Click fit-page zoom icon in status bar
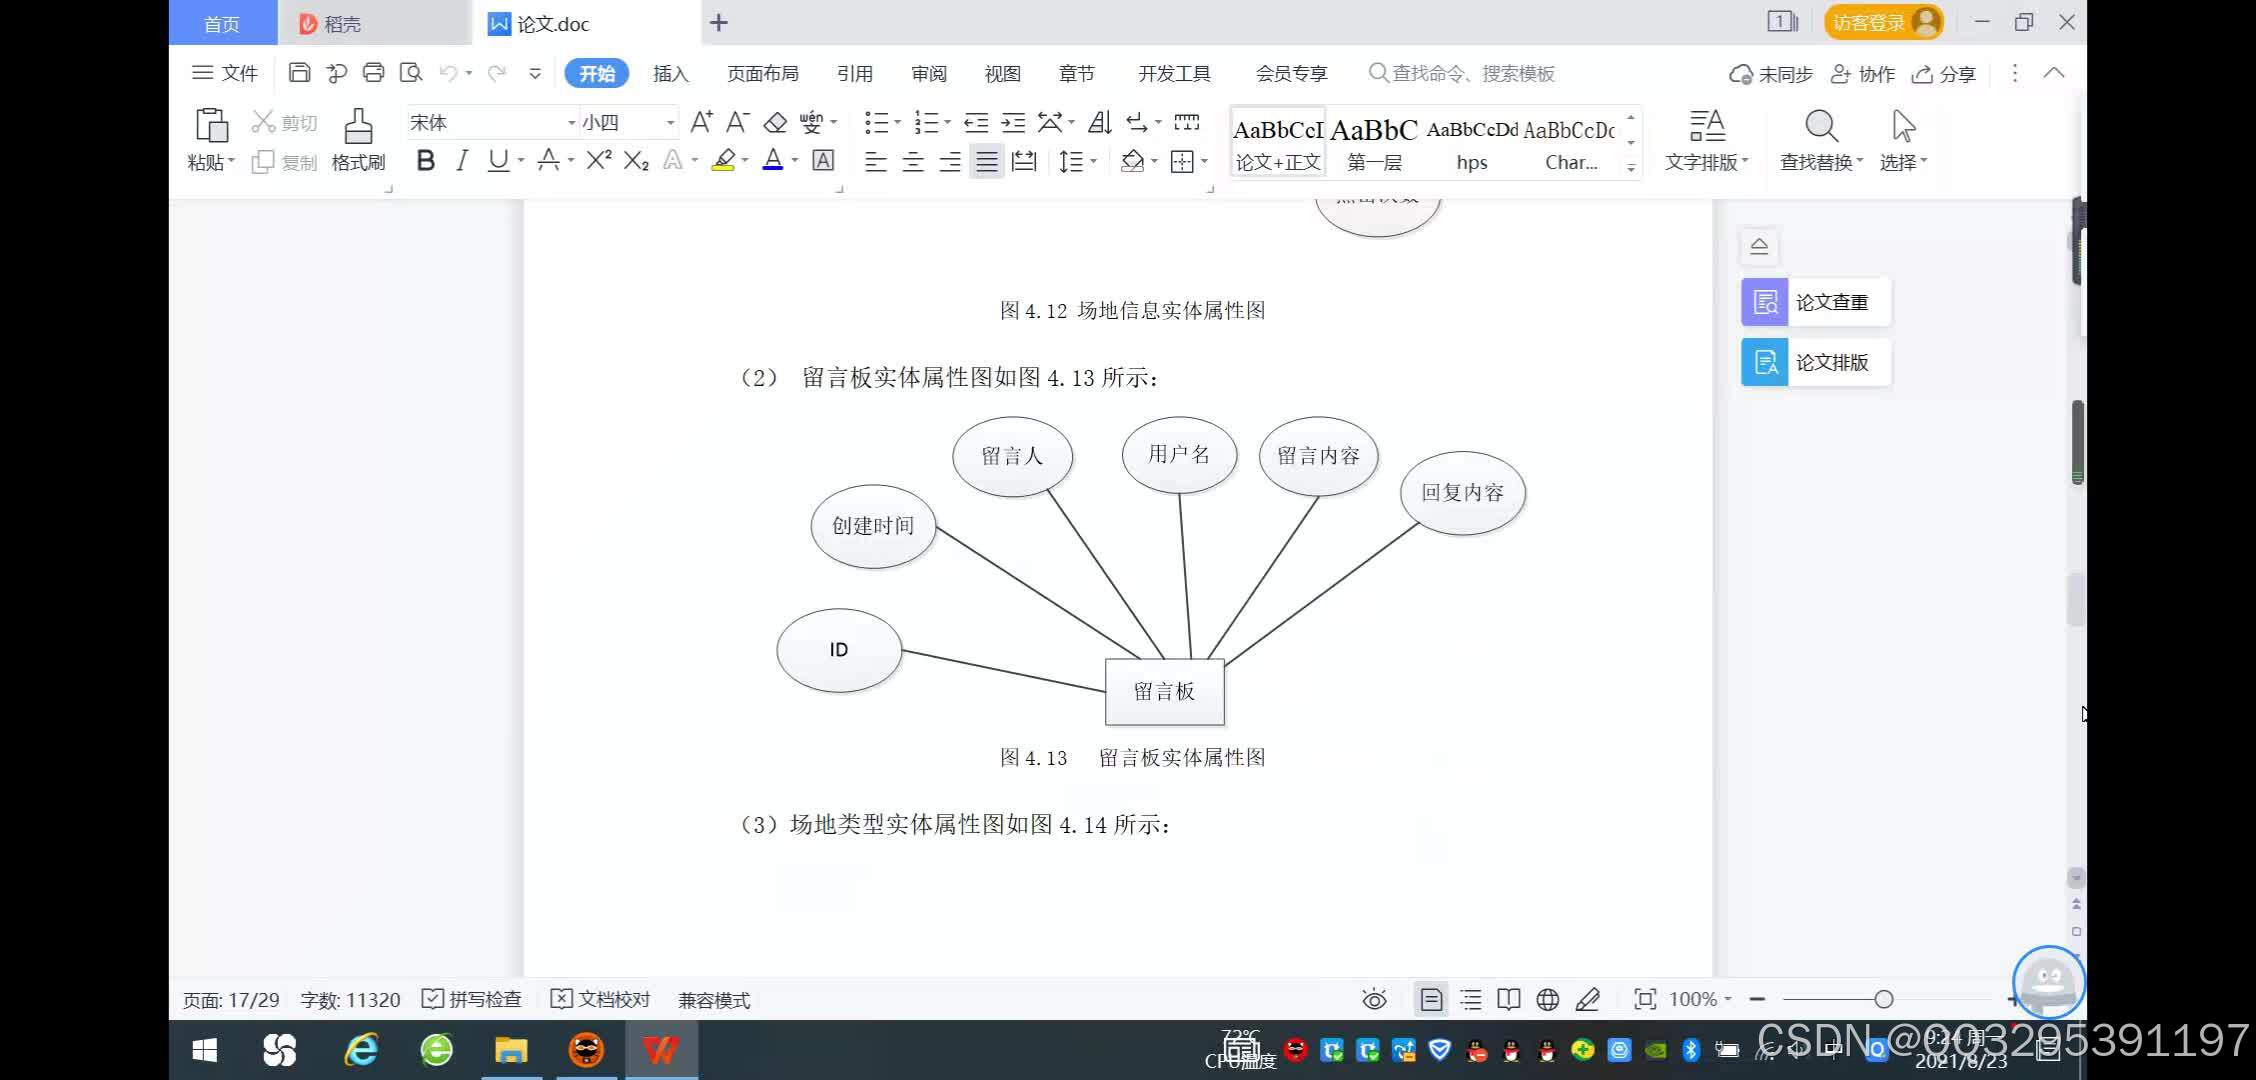 [x=1645, y=999]
